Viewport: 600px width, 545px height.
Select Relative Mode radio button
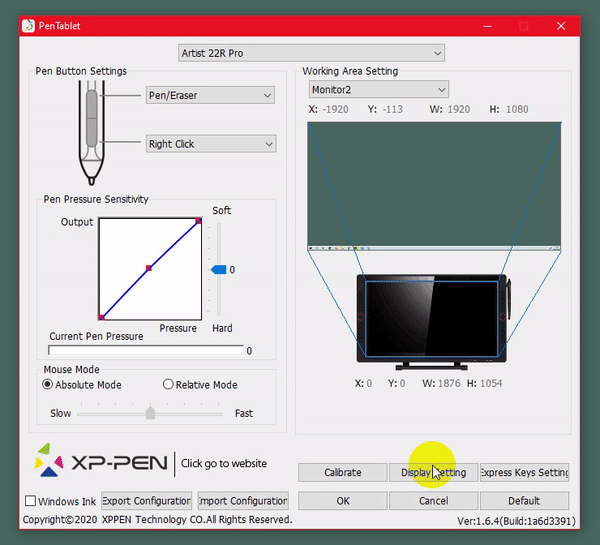tap(168, 384)
